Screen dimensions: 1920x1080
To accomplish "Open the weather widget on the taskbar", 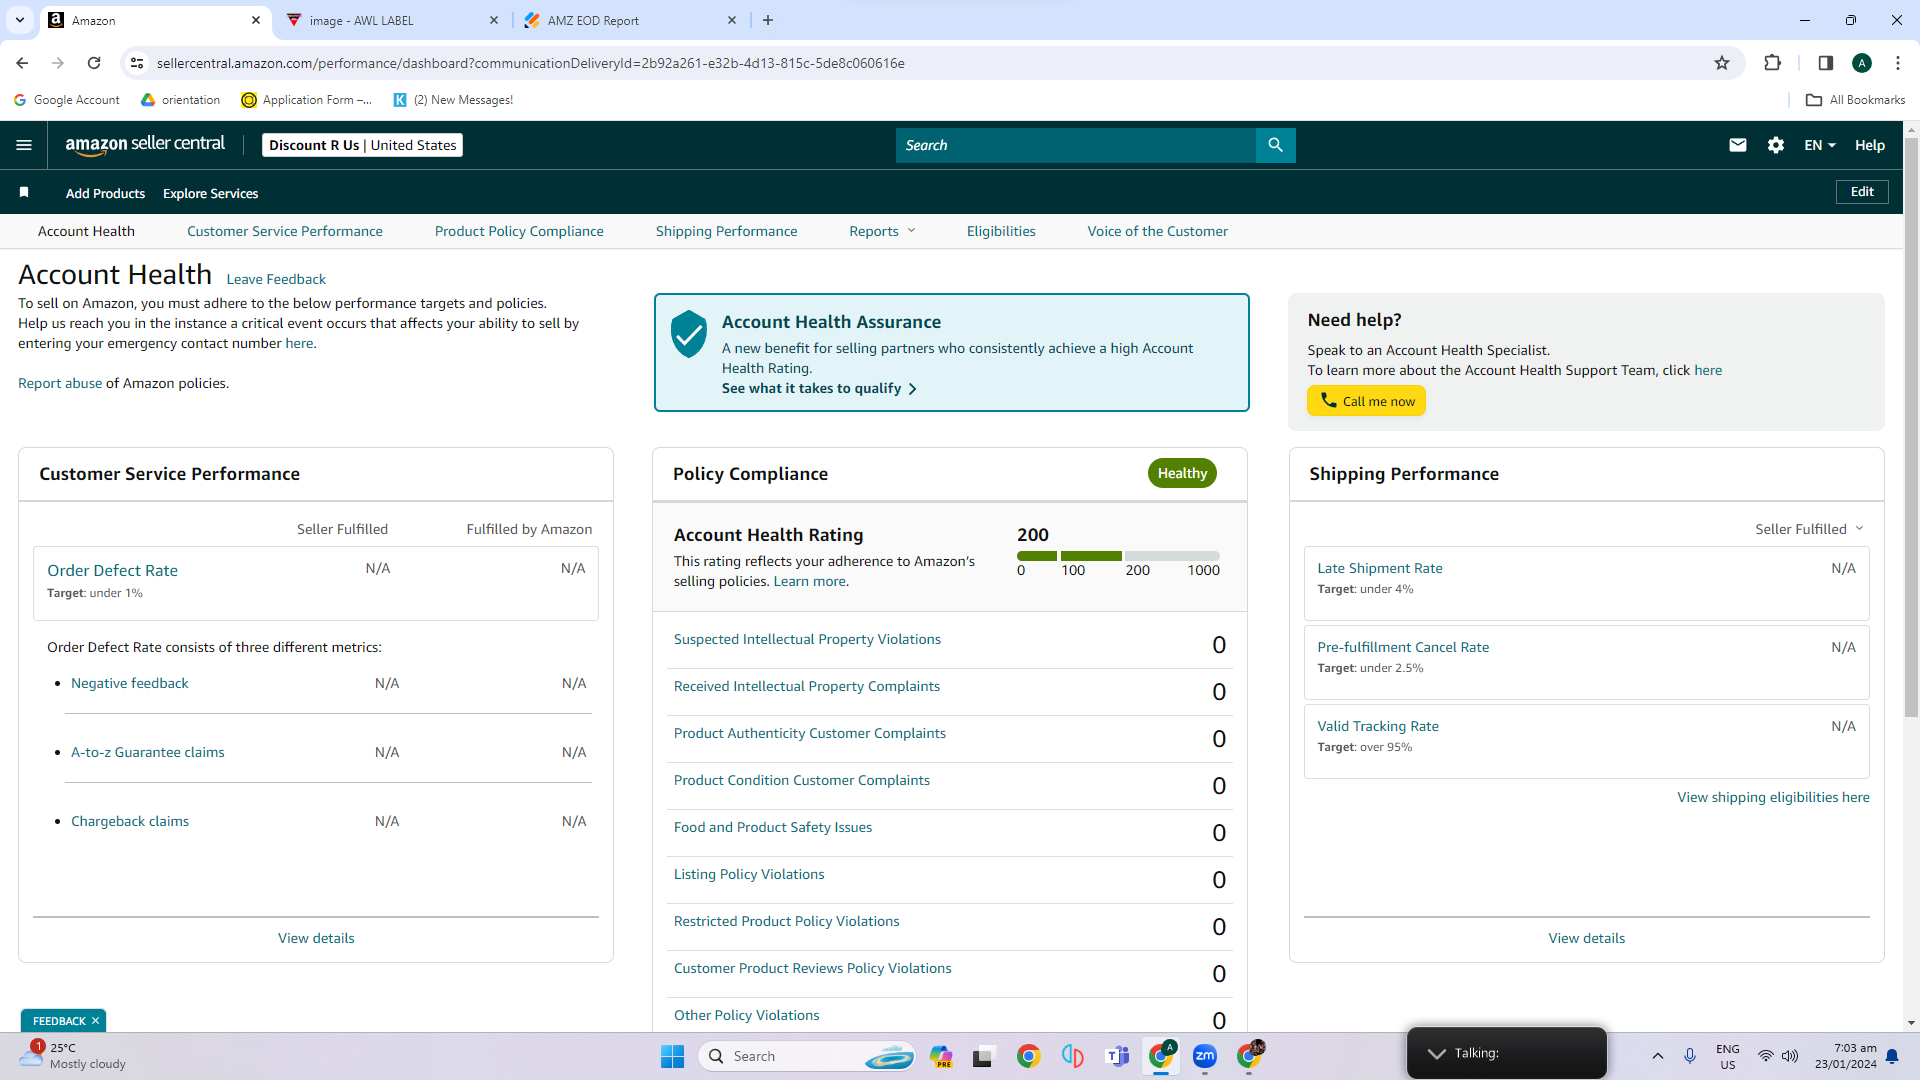I will (x=72, y=1056).
